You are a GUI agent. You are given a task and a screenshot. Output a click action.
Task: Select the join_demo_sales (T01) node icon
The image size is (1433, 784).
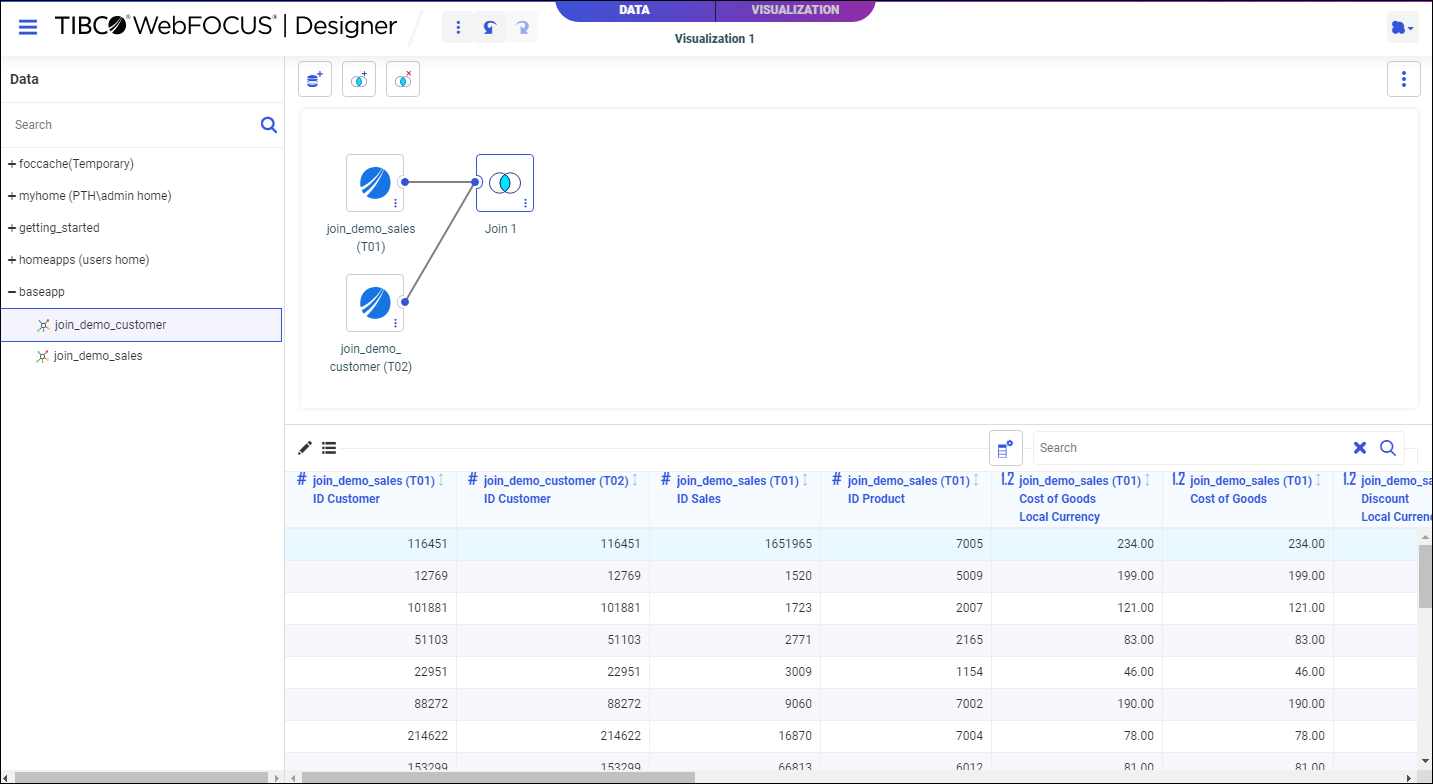point(375,183)
